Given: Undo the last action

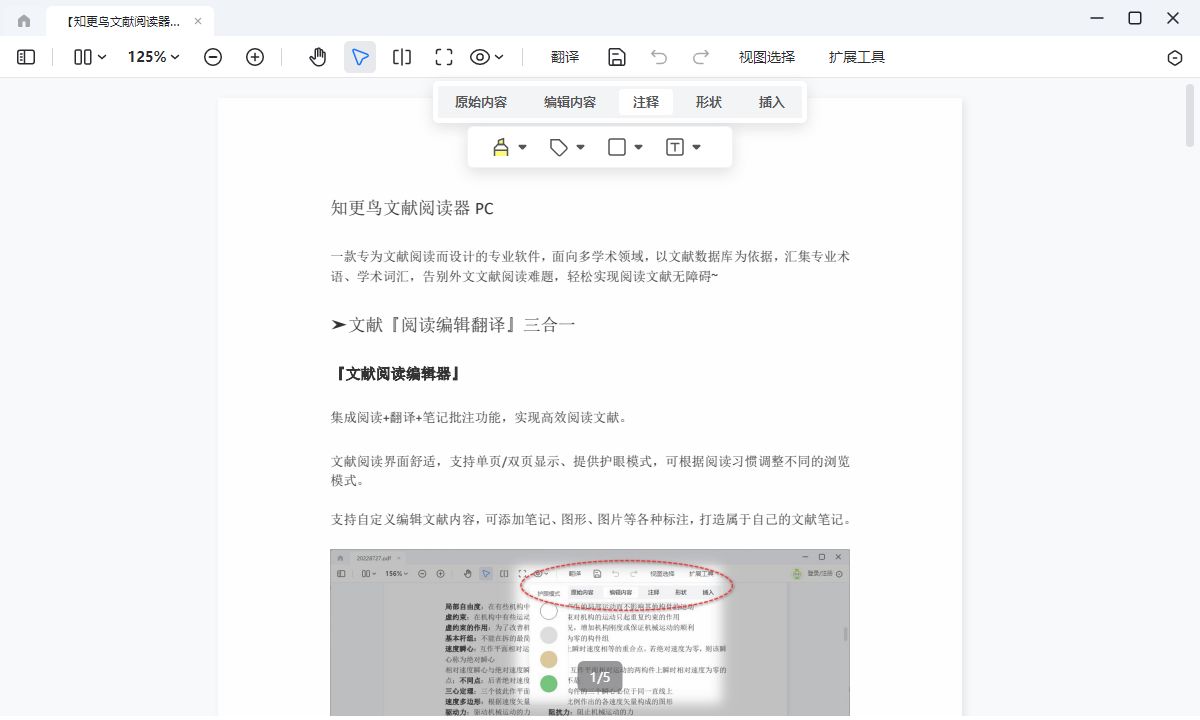Looking at the screenshot, I should [659, 57].
